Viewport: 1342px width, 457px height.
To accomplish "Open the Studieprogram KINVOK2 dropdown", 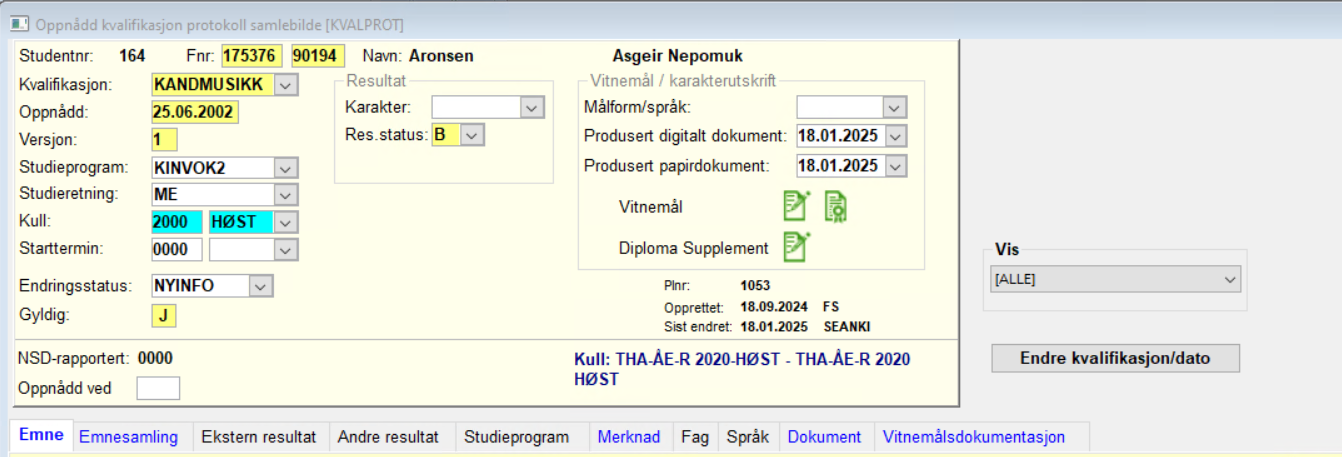I will [x=285, y=167].
